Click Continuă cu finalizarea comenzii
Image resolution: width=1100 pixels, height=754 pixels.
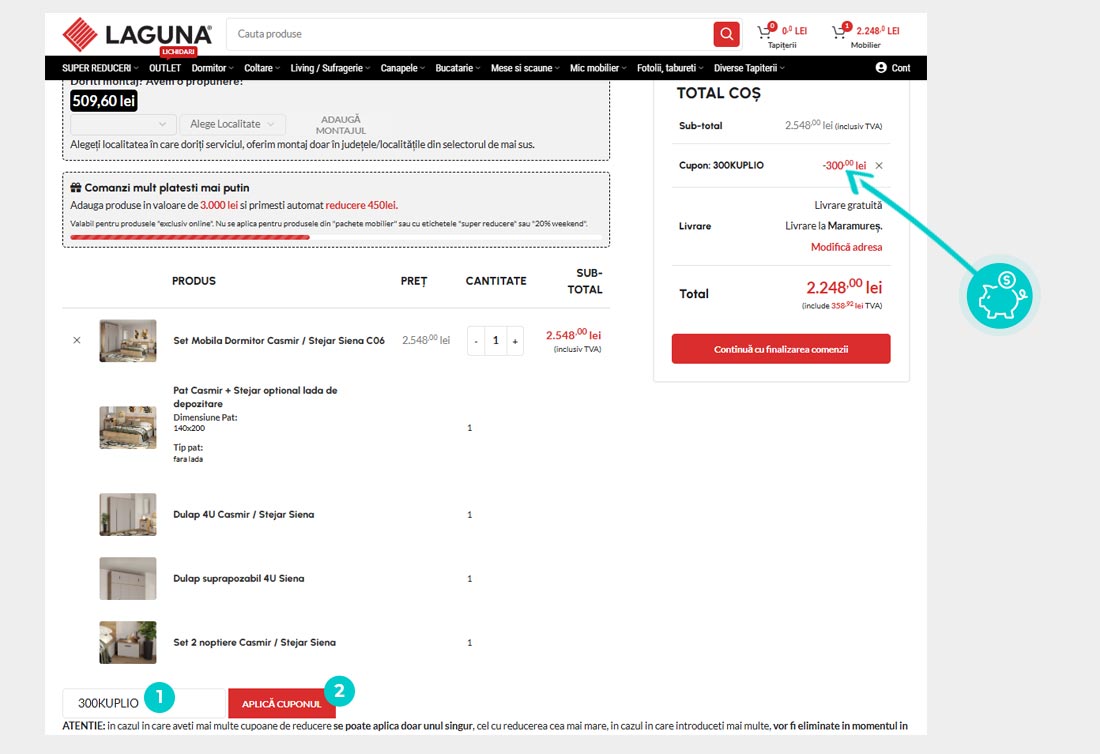(781, 349)
